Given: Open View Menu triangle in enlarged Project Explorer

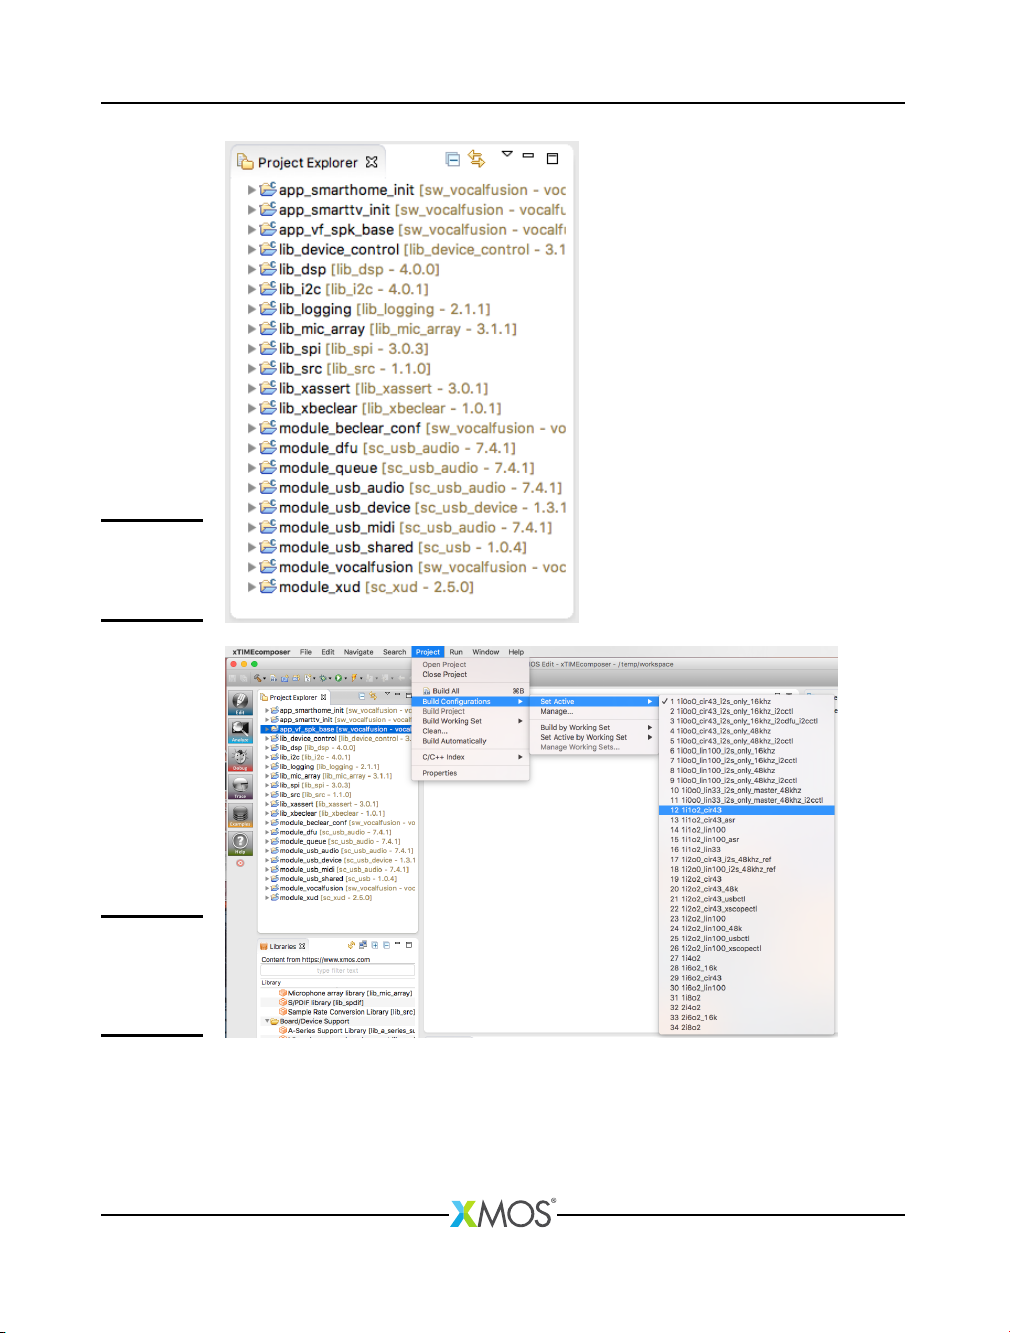Looking at the screenshot, I should click(507, 154).
